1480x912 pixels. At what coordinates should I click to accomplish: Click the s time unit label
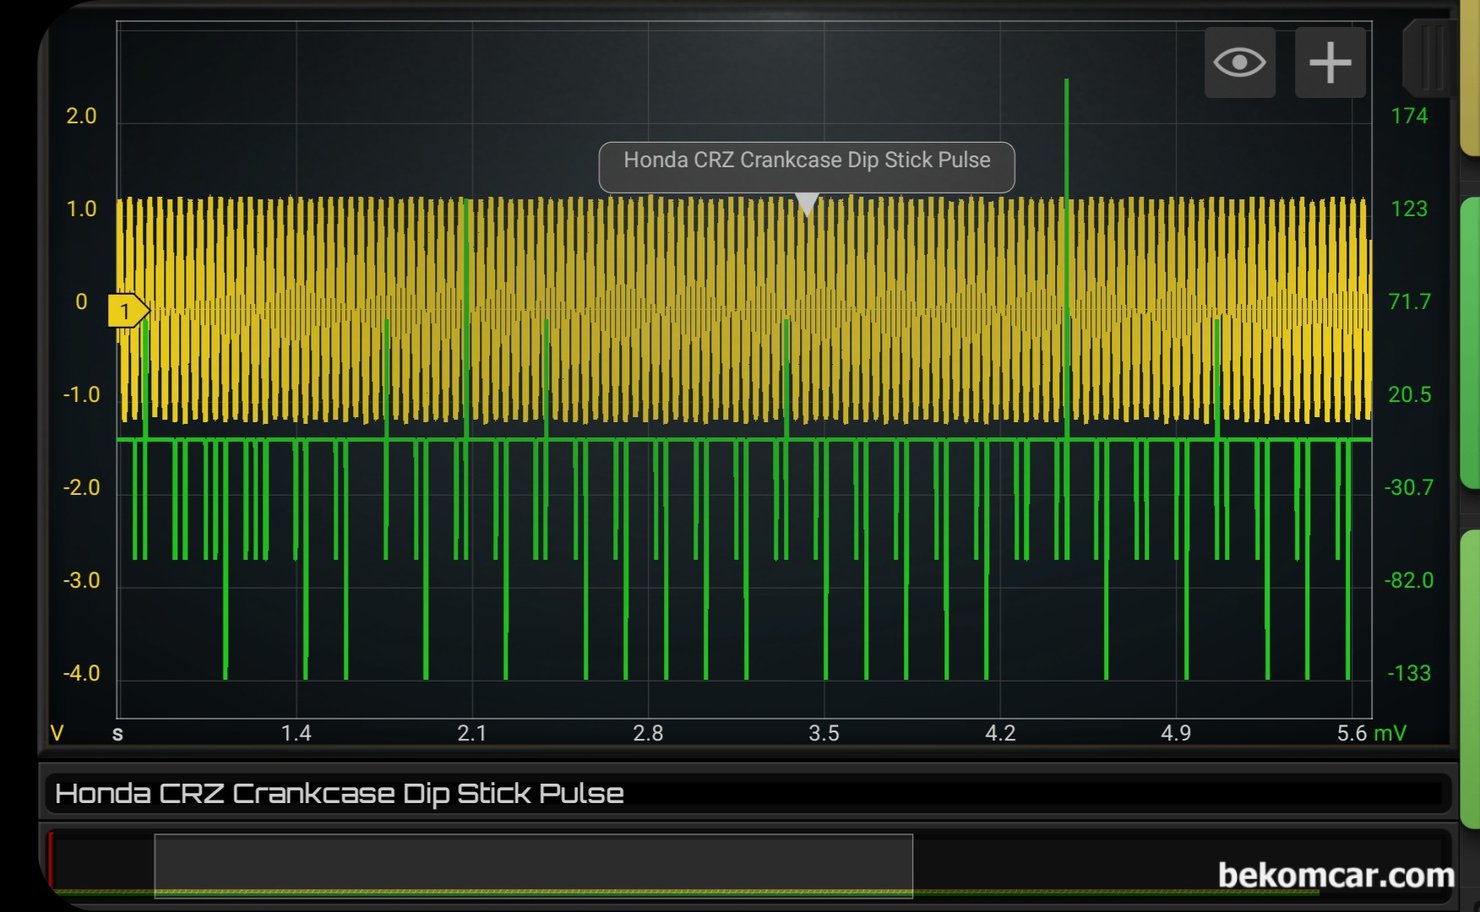(x=118, y=733)
